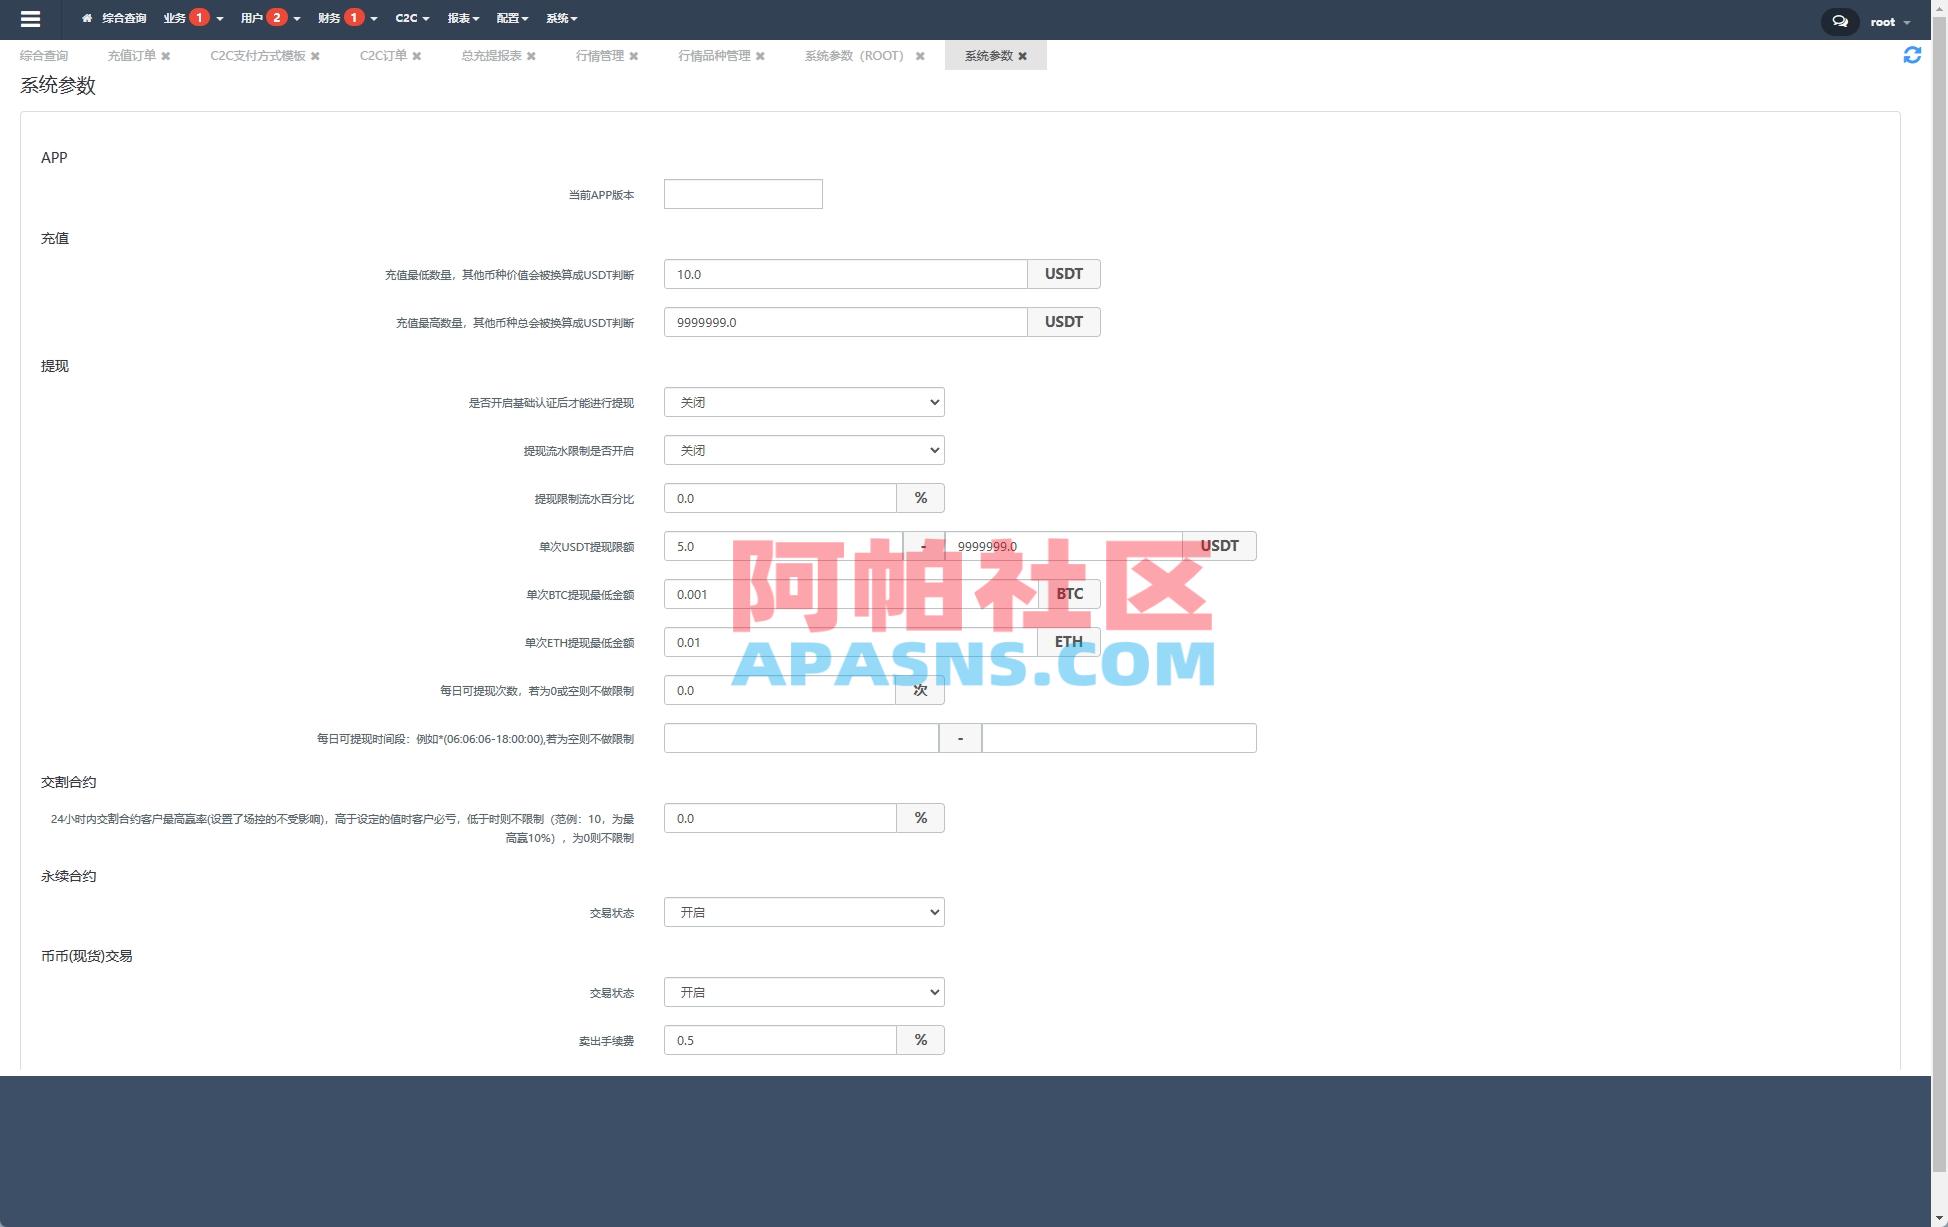Expand the root user account dropdown
1948x1227 pixels.
coord(1889,21)
